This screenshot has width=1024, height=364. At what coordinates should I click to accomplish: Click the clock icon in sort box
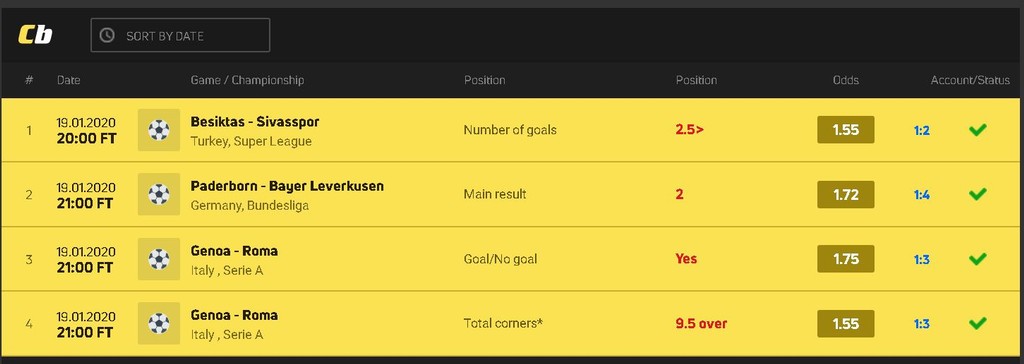[107, 35]
